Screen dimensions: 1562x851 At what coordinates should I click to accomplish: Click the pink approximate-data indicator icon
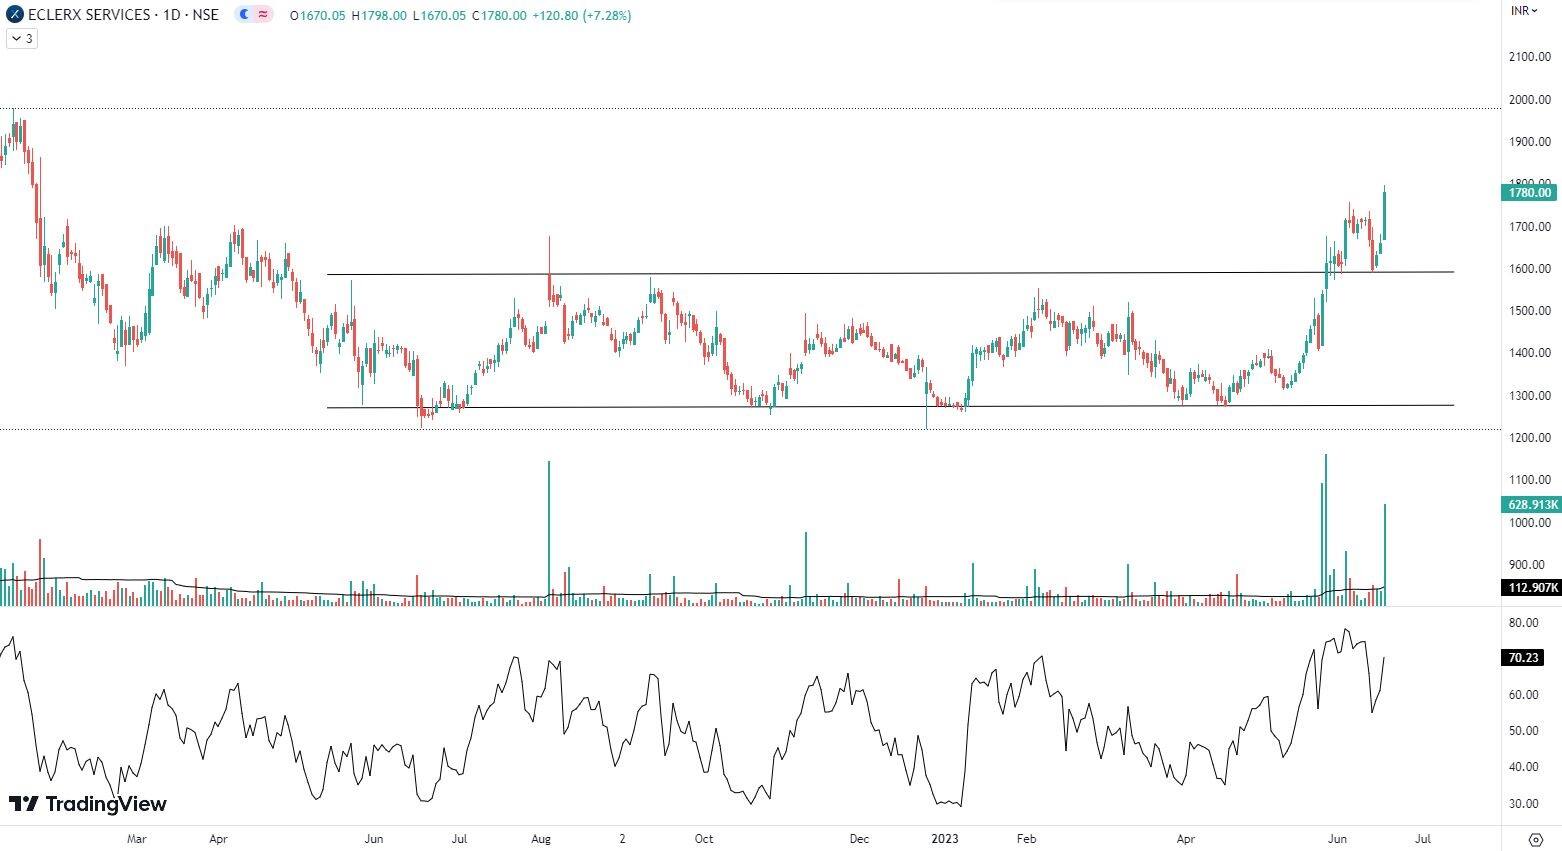262,15
